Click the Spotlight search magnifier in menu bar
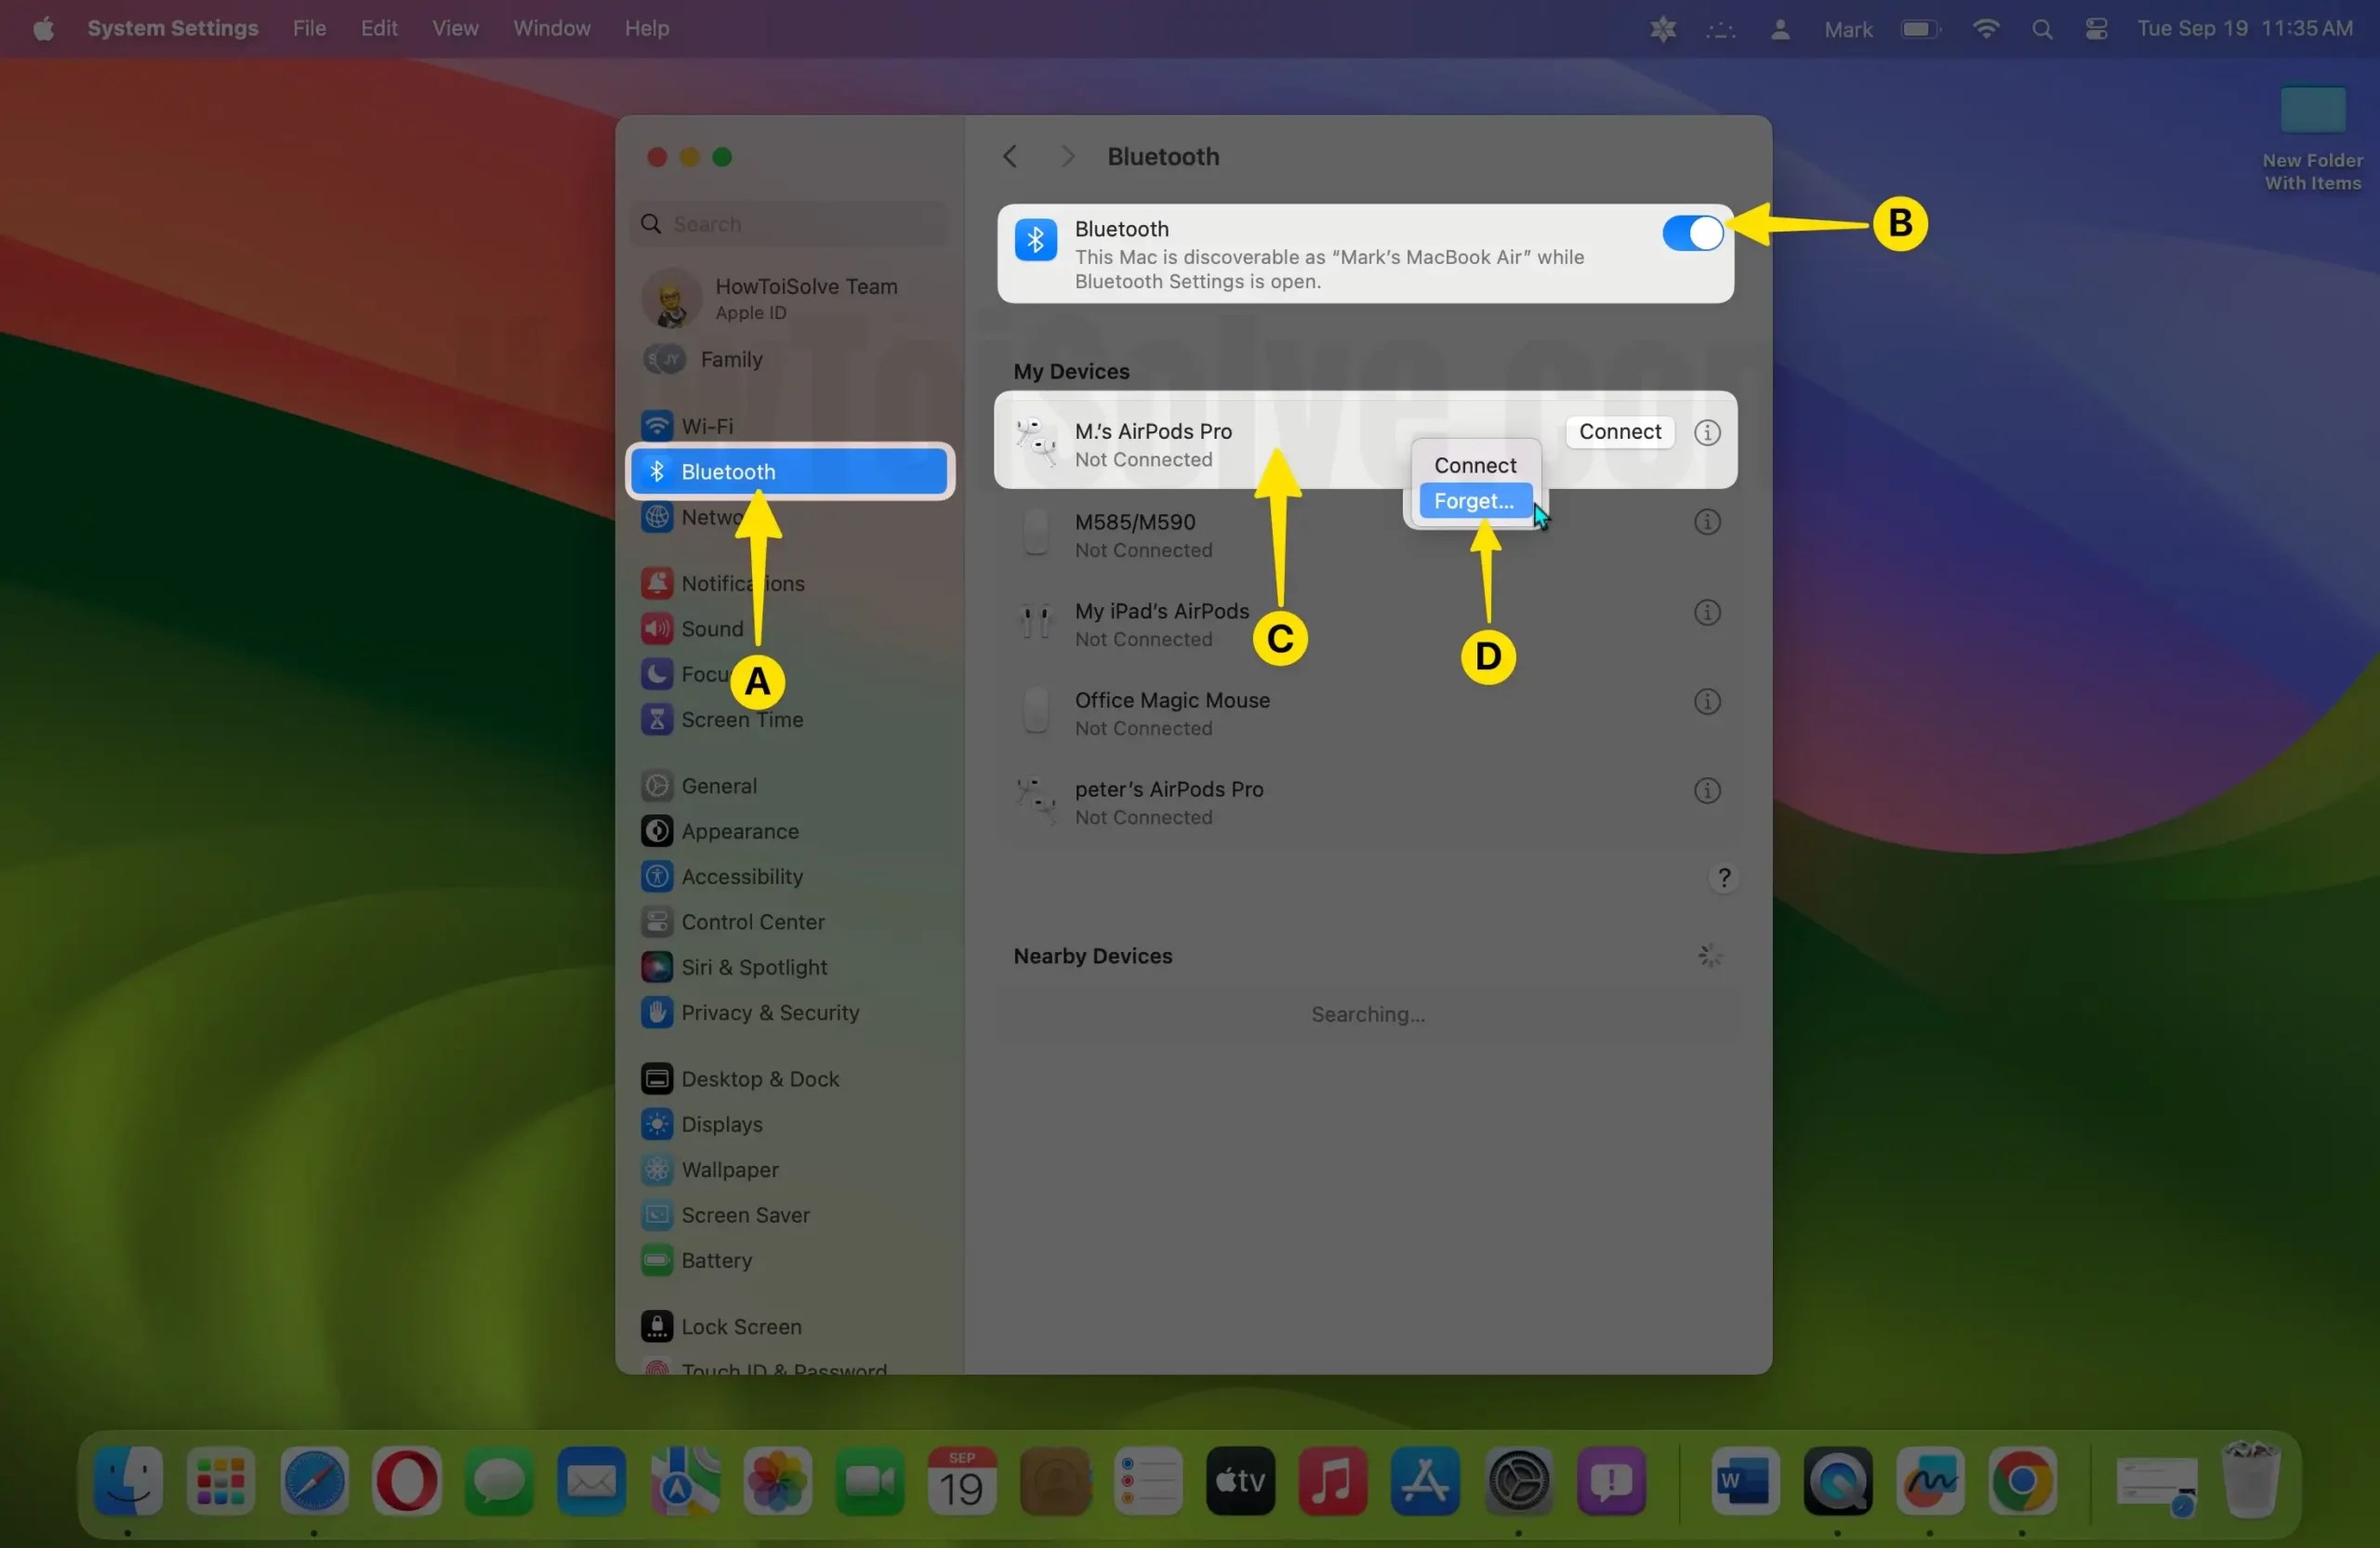Screen dimensions: 2380x1548 (2042, 28)
